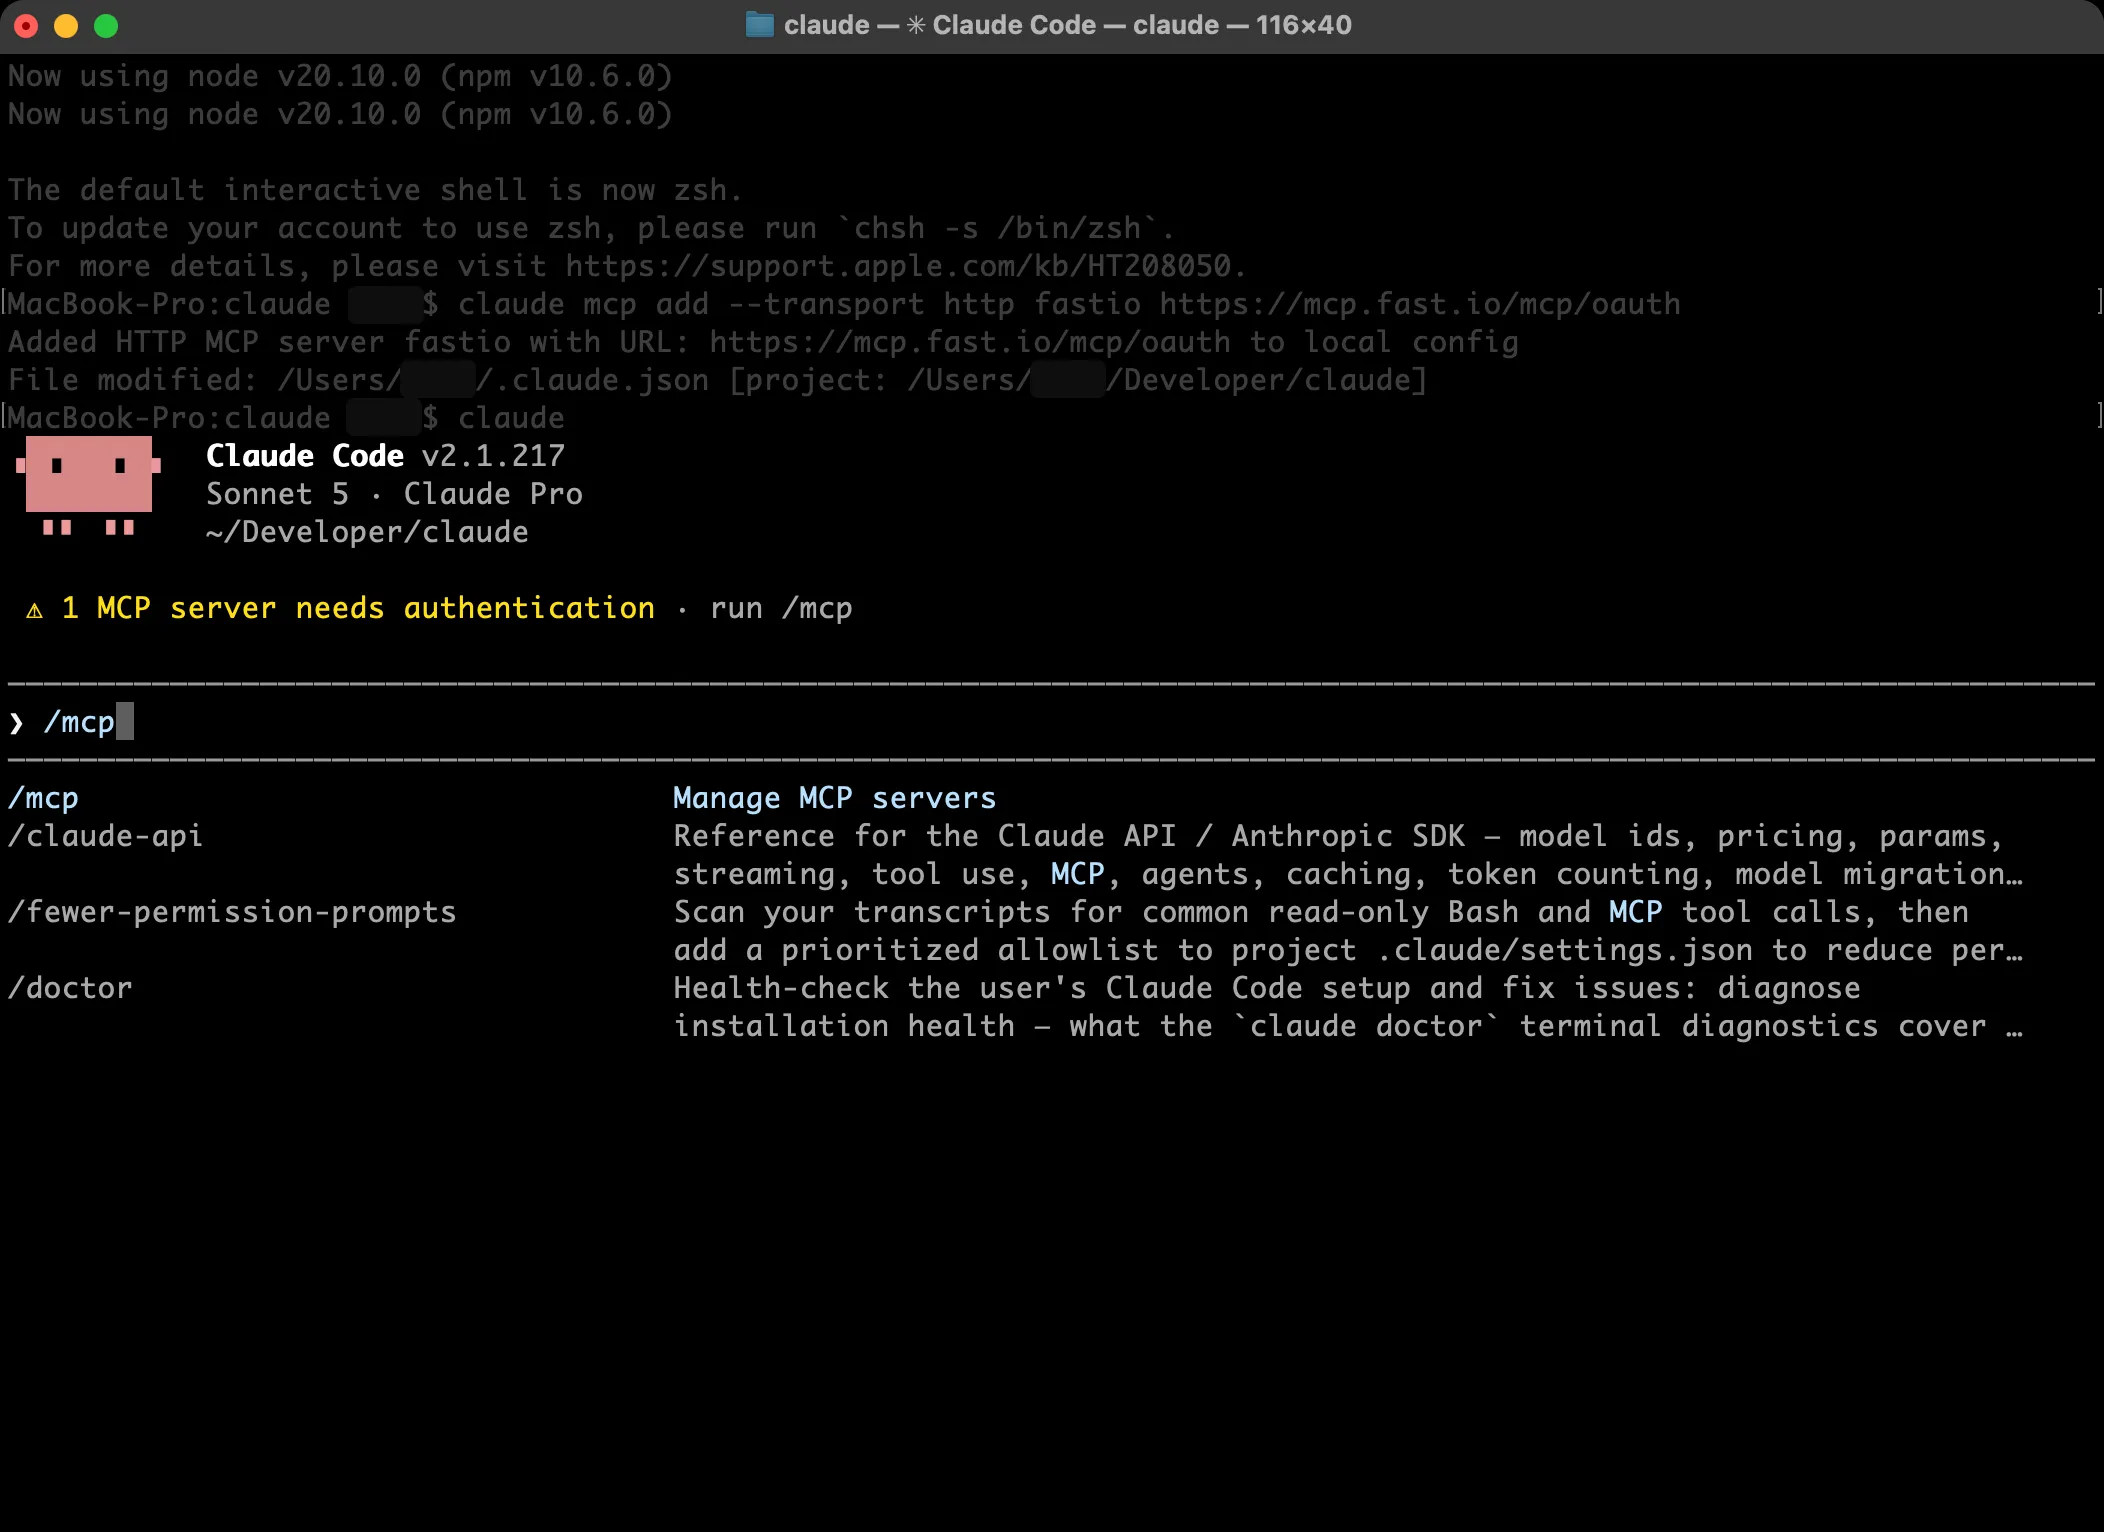
Task: Click 'installation health — what the' description line
Action: tap(1348, 1026)
